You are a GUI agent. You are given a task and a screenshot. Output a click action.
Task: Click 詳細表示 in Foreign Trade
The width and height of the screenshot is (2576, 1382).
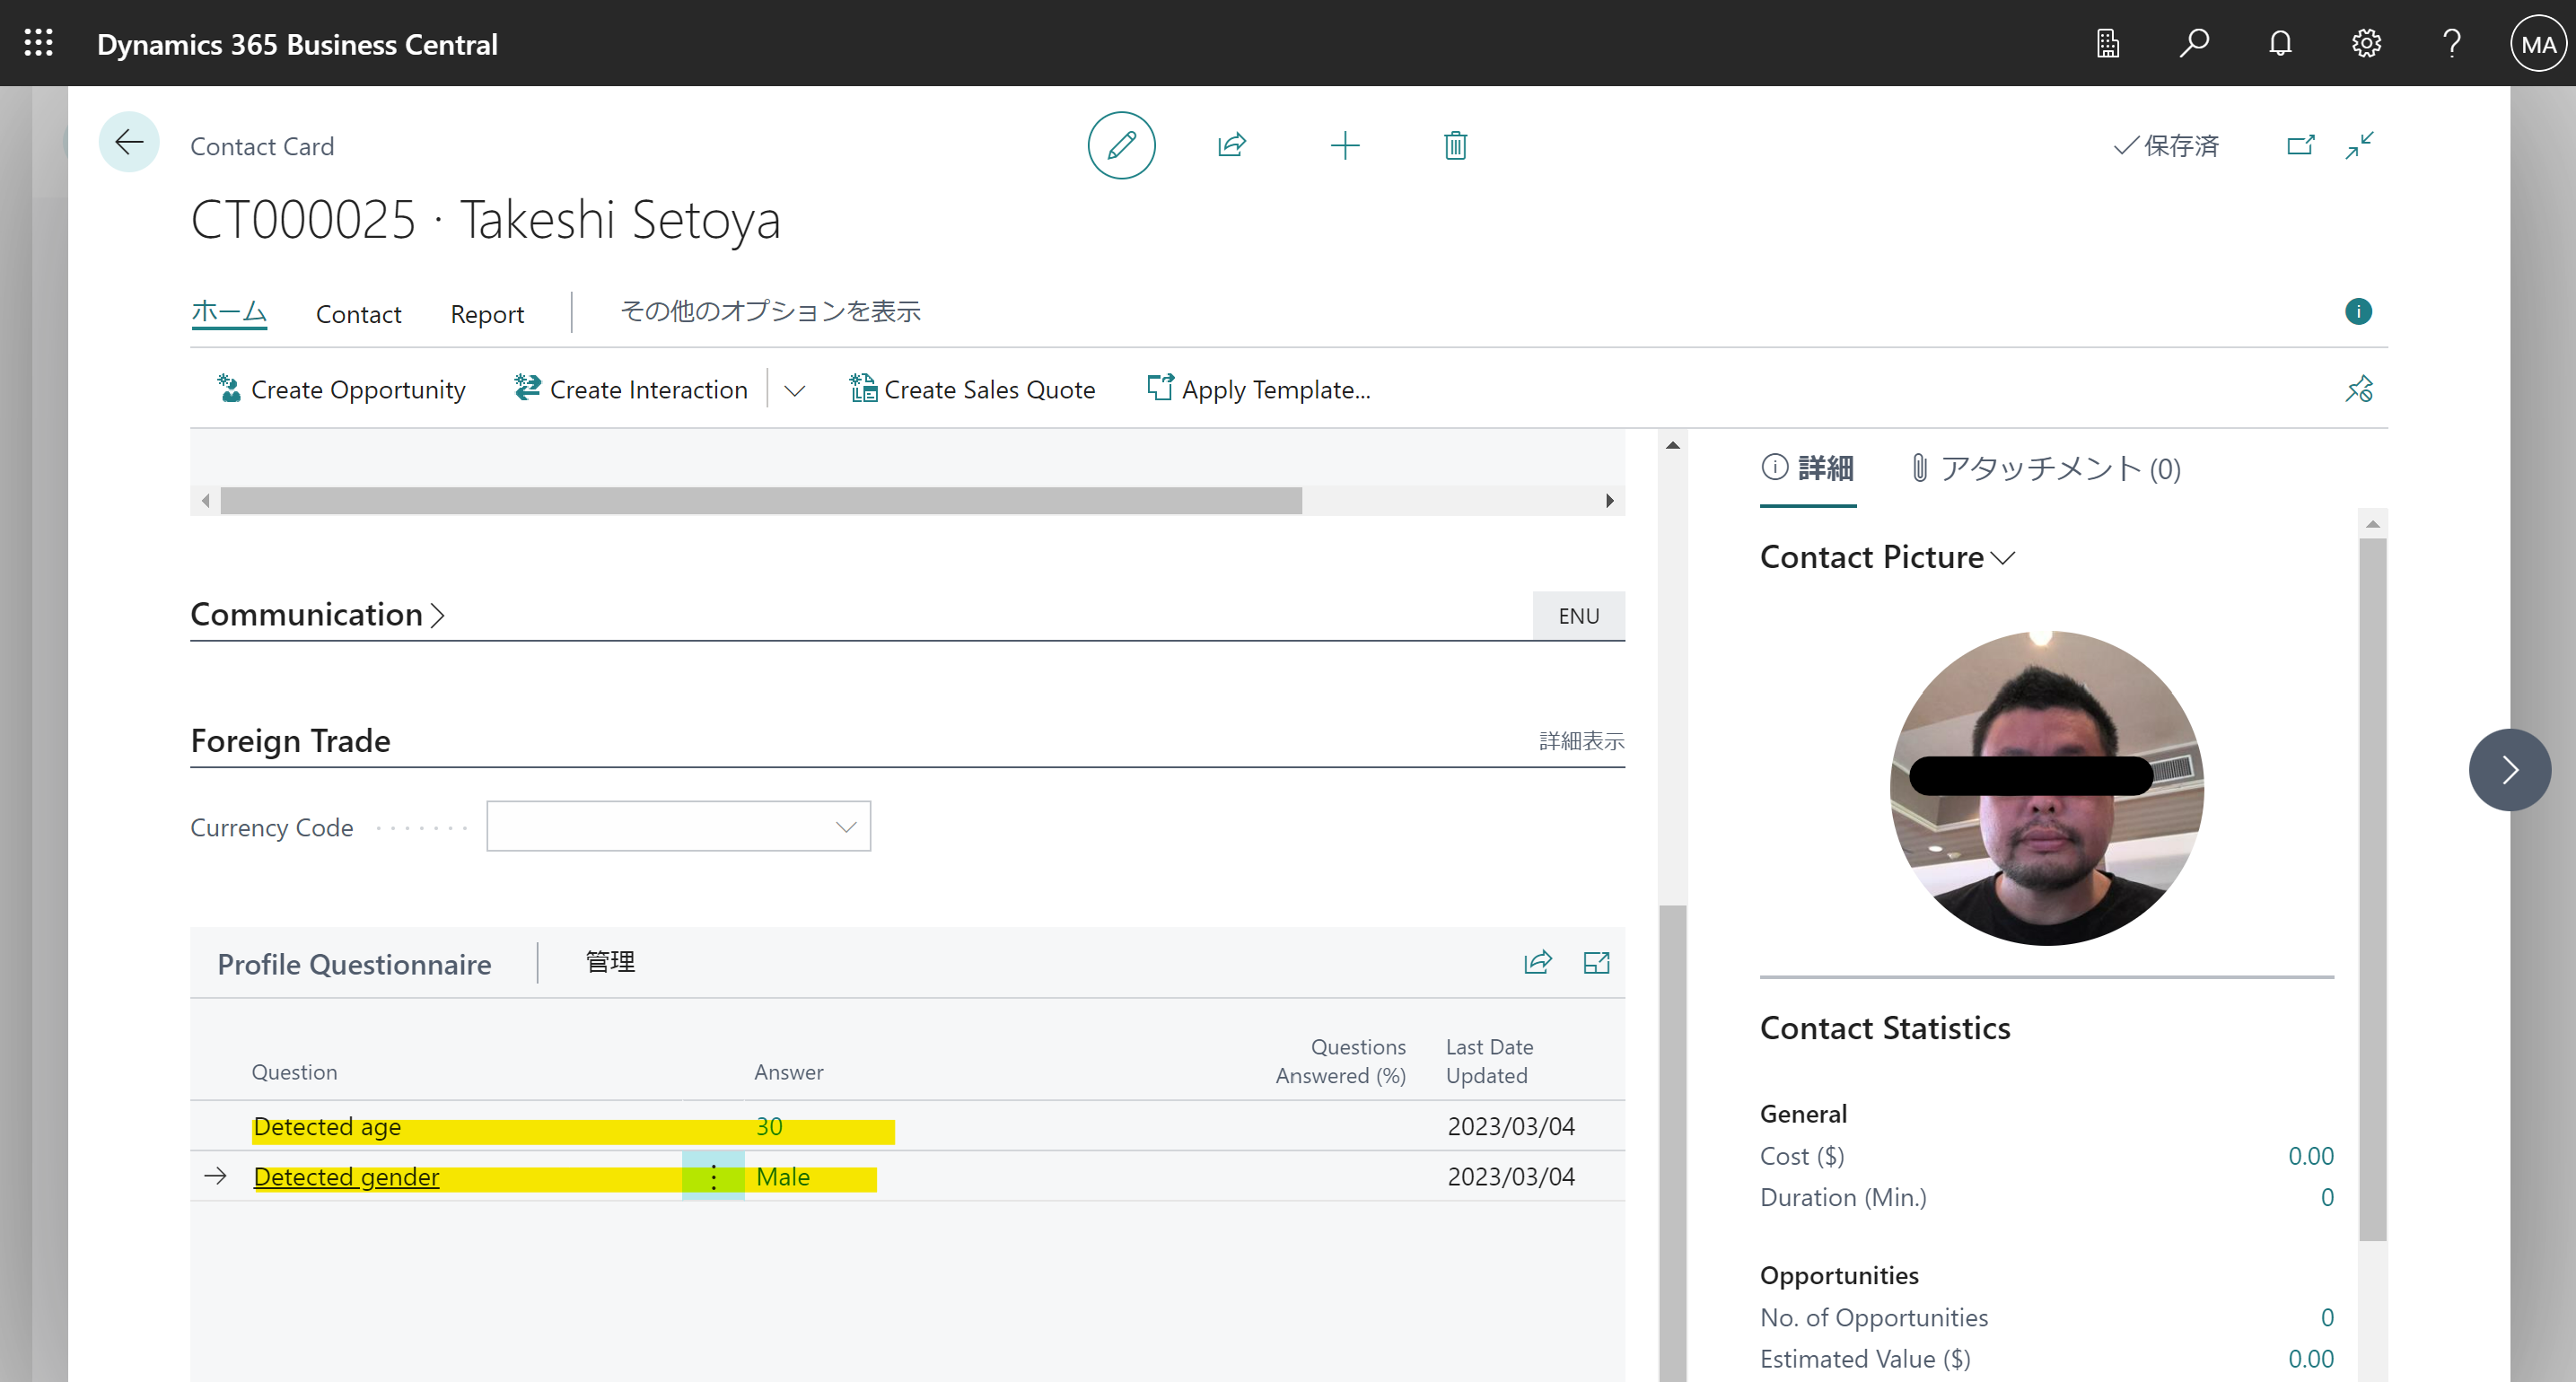[x=1581, y=741]
